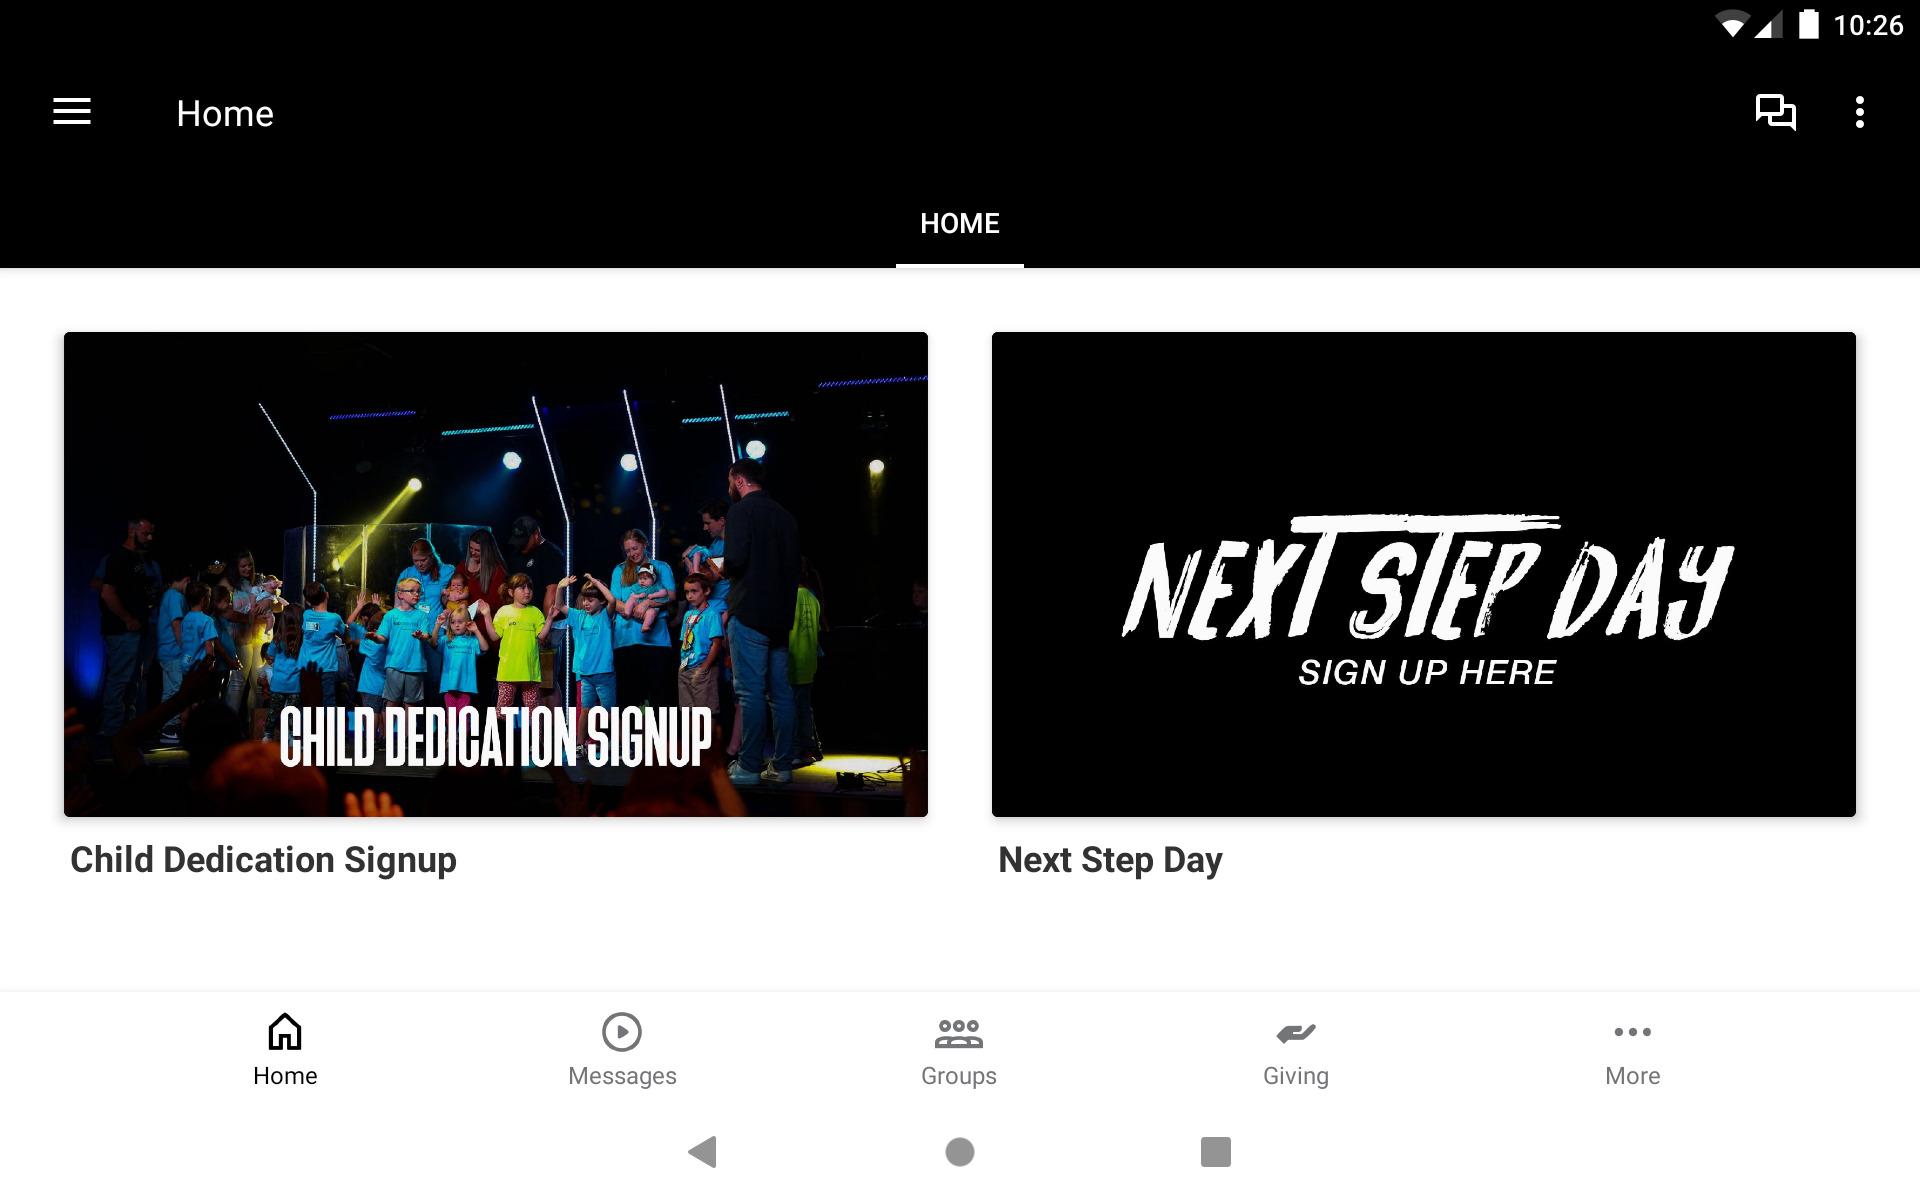Select the Messages label in bottom navigation
Screen dimensions: 1920x1200
pos(622,1076)
